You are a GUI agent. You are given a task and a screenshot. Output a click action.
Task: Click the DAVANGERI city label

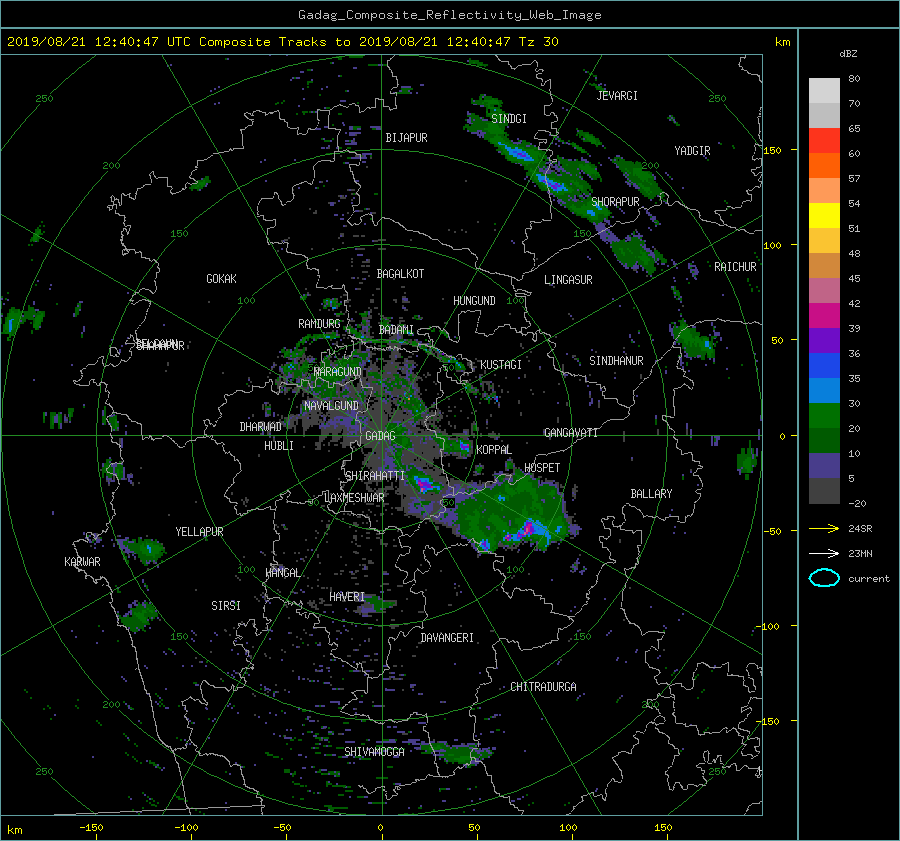(447, 638)
